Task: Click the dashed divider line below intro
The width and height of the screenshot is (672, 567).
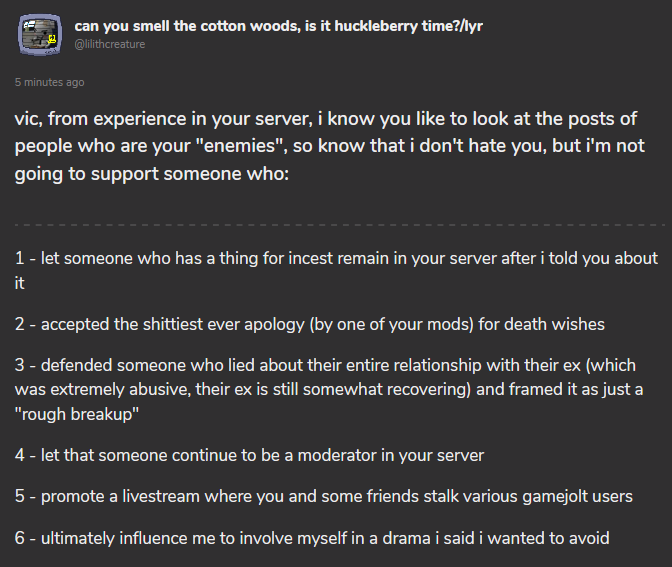Action: (x=339, y=225)
